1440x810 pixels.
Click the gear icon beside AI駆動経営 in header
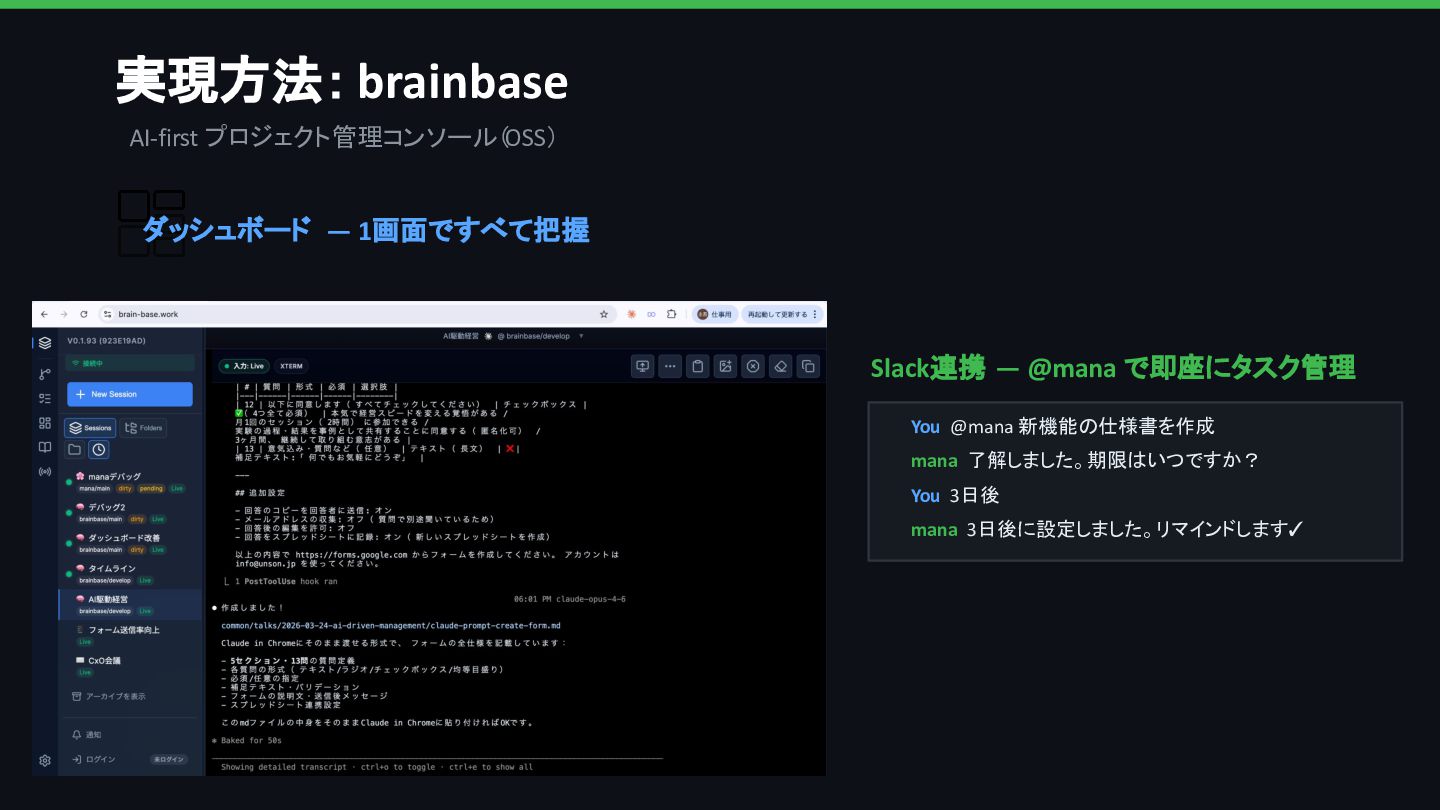pyautogui.click(x=488, y=336)
